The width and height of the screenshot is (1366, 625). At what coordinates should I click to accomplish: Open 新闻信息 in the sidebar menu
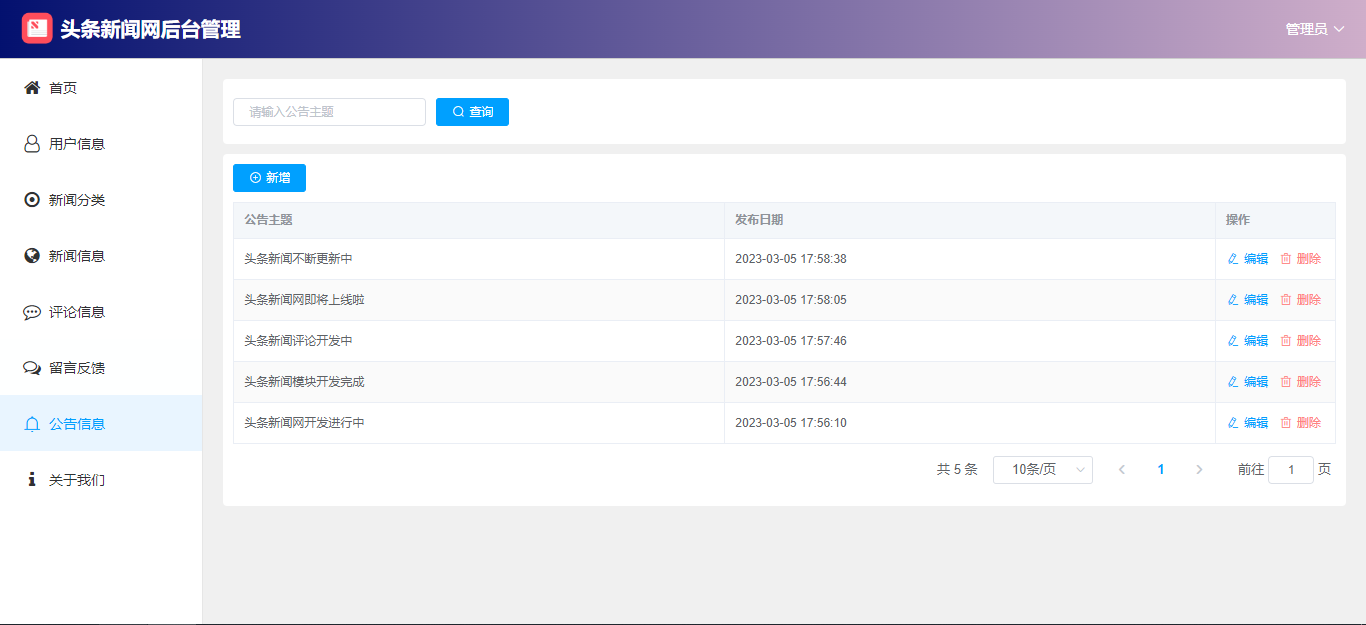(77, 256)
